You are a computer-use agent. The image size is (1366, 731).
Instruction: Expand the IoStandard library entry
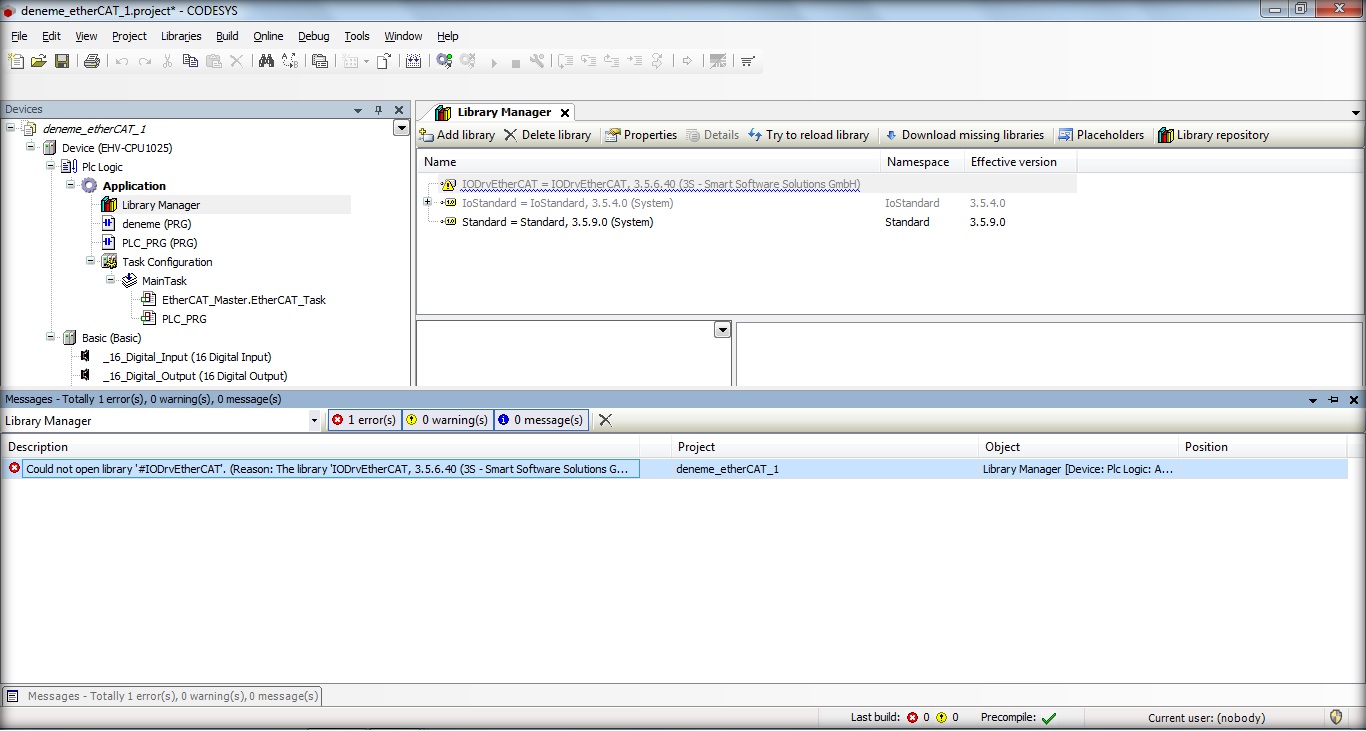[428, 203]
